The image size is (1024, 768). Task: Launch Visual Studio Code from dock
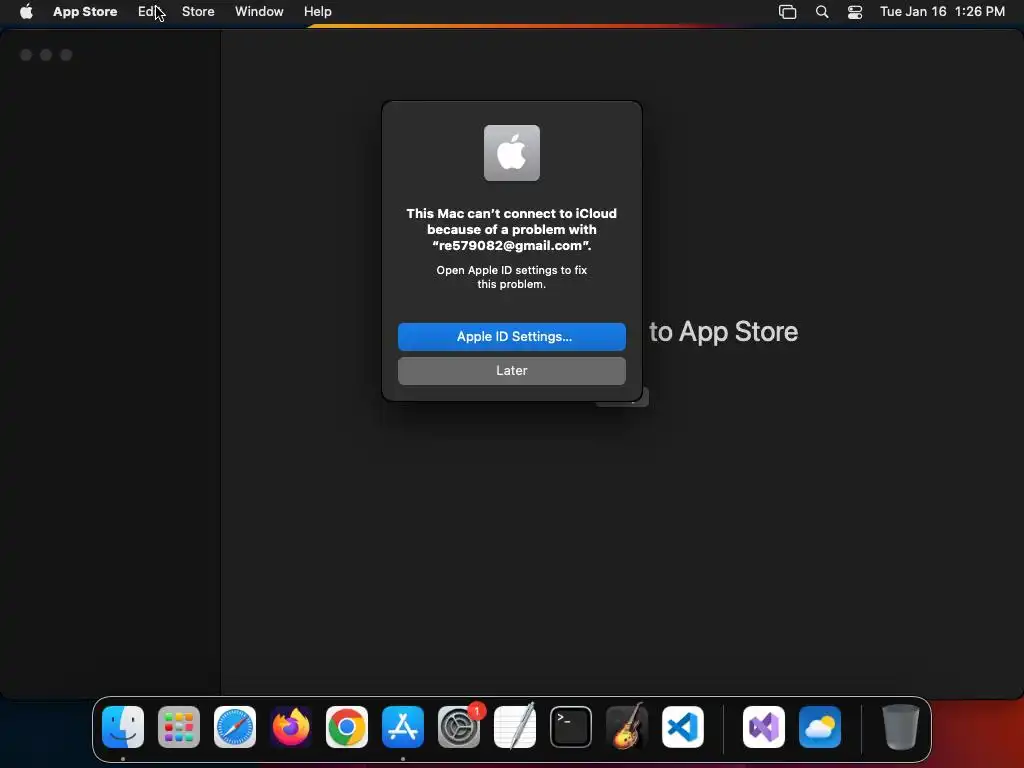(x=683, y=727)
